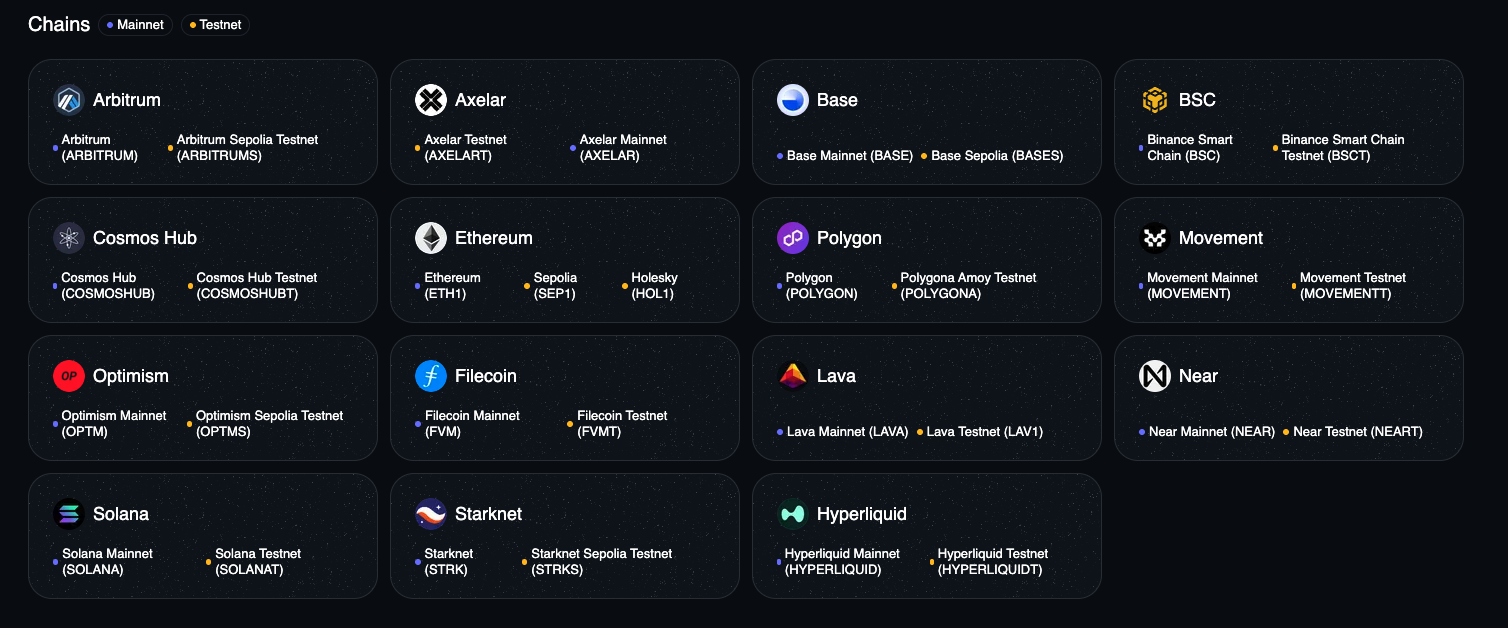Open Movement Mainnet (MOVEMENT) network
The height and width of the screenshot is (628, 1508).
[1202, 286]
